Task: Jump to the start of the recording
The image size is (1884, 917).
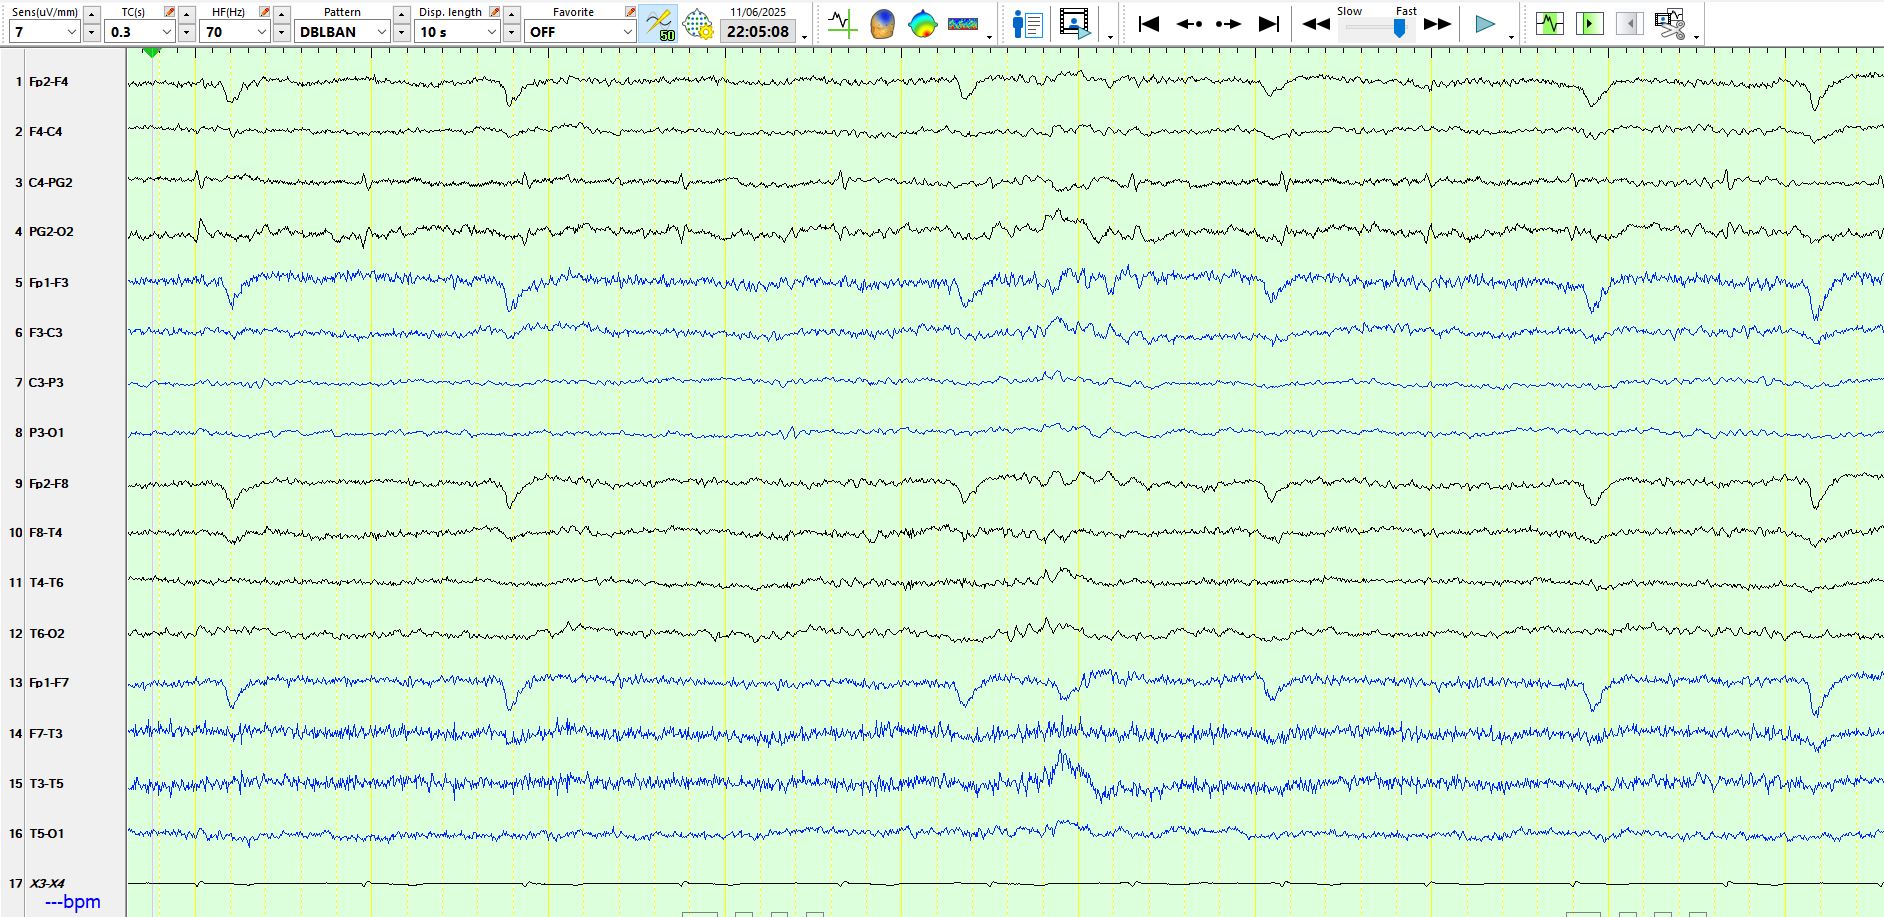Action: [1149, 24]
